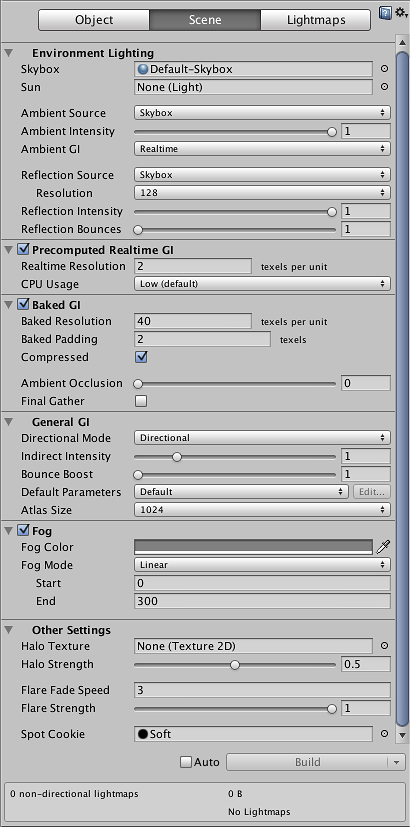The width and height of the screenshot is (410, 827).
Task: Click the Baked Resolution input field
Action: tap(193, 321)
